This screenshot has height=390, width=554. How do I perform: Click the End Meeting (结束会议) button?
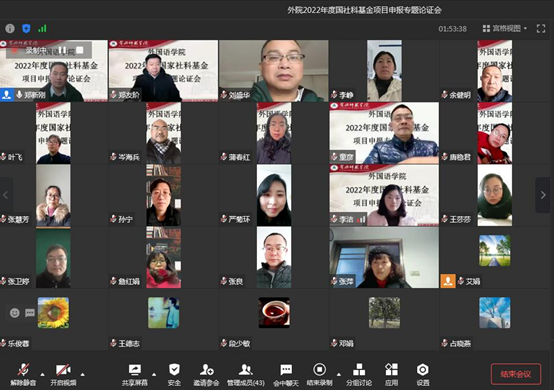coord(516,374)
